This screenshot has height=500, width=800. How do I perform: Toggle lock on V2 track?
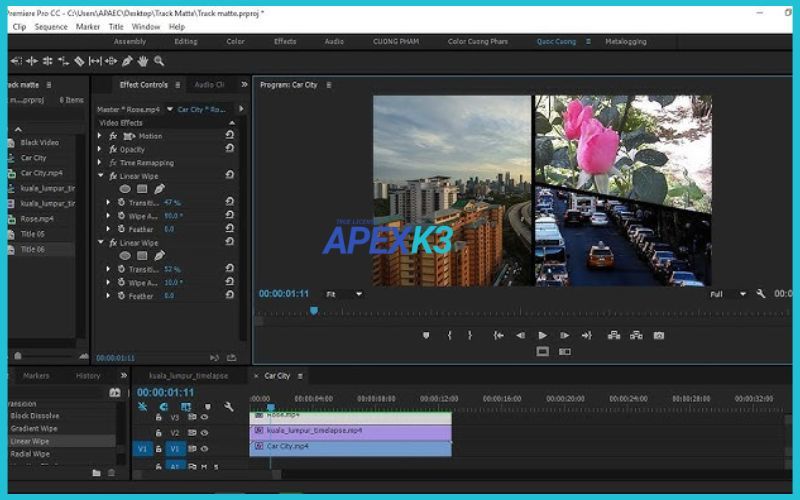coord(159,433)
